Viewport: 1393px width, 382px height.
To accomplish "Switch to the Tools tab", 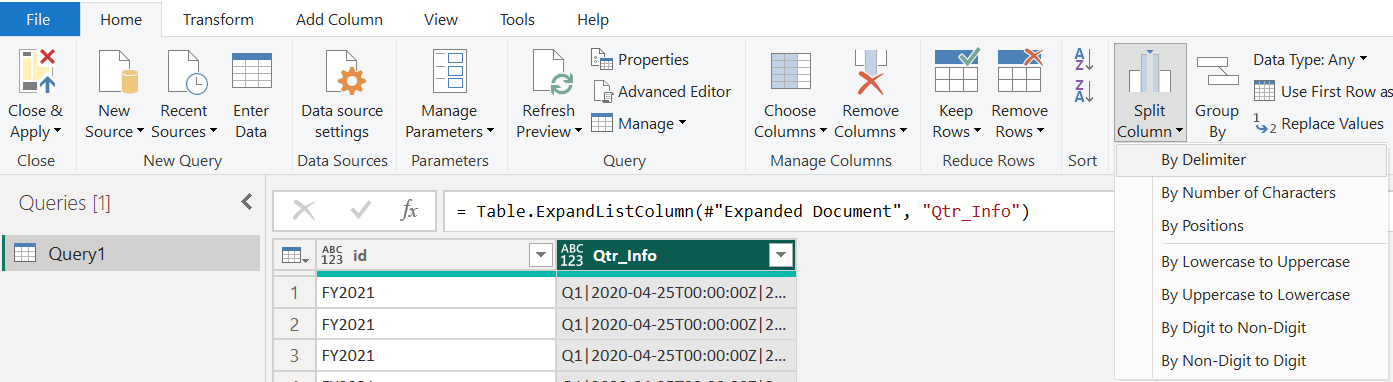I will 518,19.
